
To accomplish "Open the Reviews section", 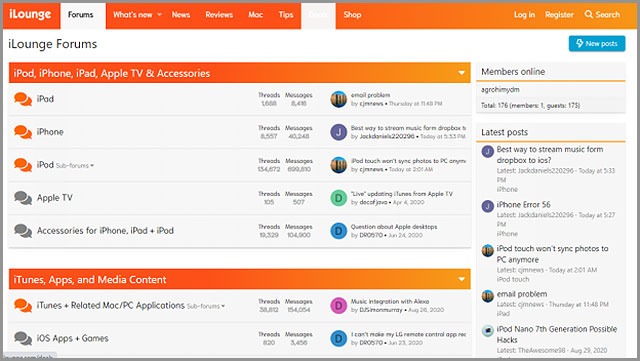I will click(x=219, y=15).
